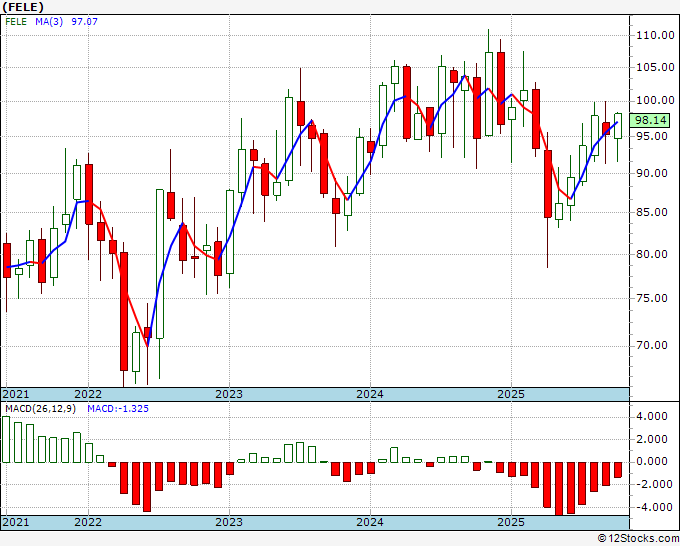The height and width of the screenshot is (546, 680).
Task: Click 2024 on the price chart timeline
Action: tap(370, 394)
